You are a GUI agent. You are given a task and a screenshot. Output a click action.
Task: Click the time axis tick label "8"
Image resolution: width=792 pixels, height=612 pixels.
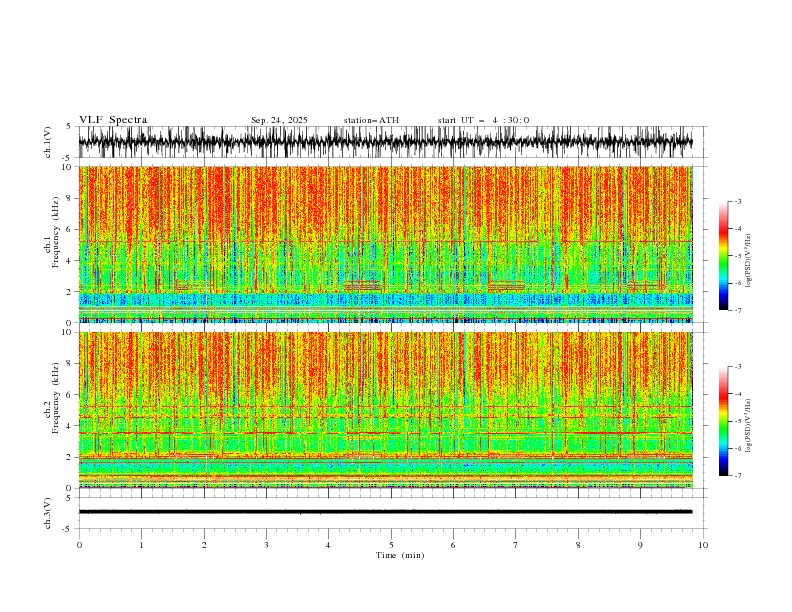coord(578,545)
